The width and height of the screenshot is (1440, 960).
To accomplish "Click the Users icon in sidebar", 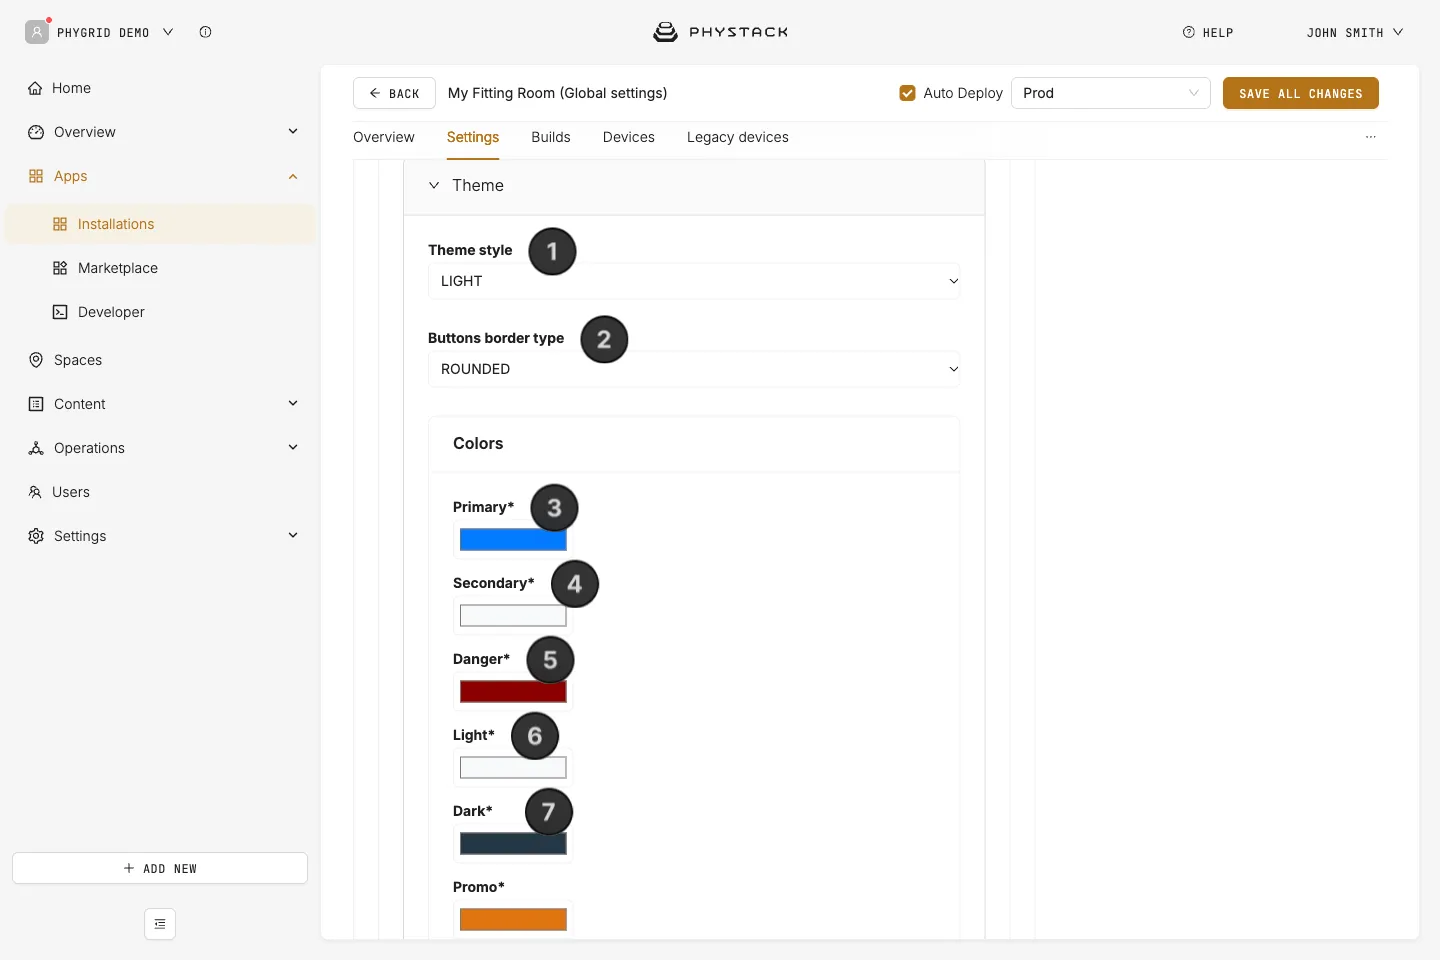I will [35, 492].
